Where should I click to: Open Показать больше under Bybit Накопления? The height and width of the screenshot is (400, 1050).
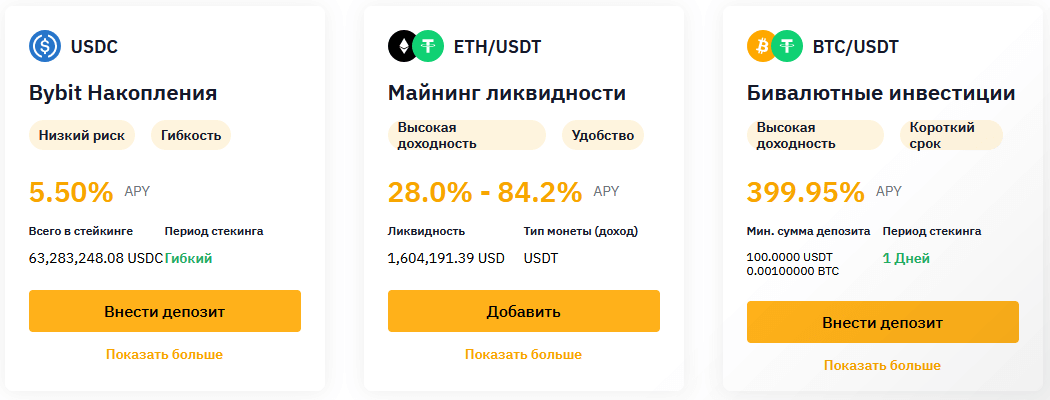point(164,354)
